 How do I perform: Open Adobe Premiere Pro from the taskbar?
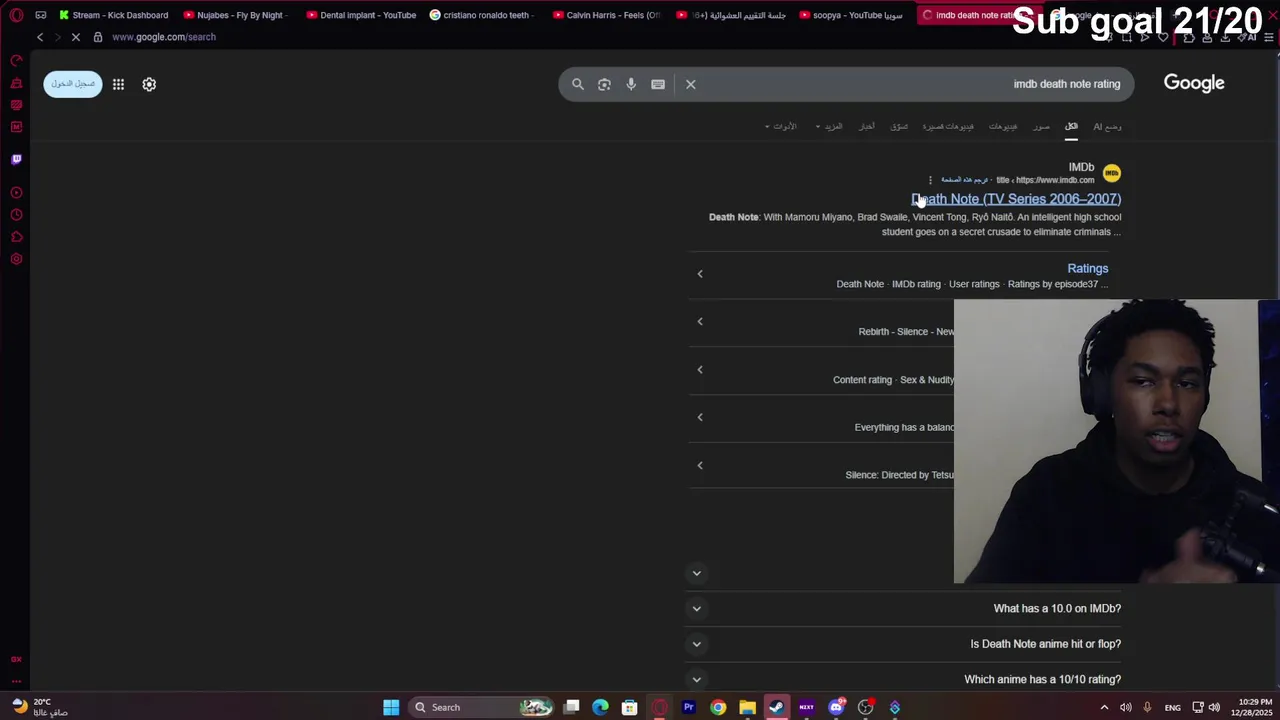688,707
